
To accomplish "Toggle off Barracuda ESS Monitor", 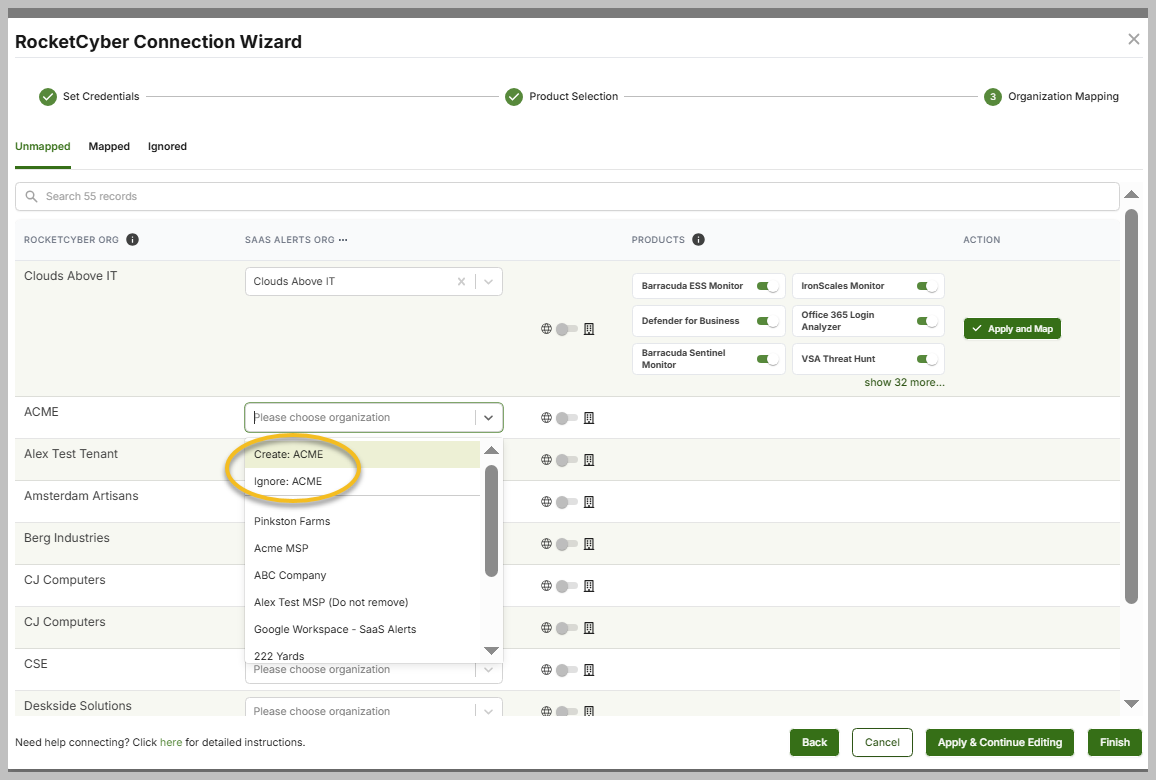I will coord(767,286).
